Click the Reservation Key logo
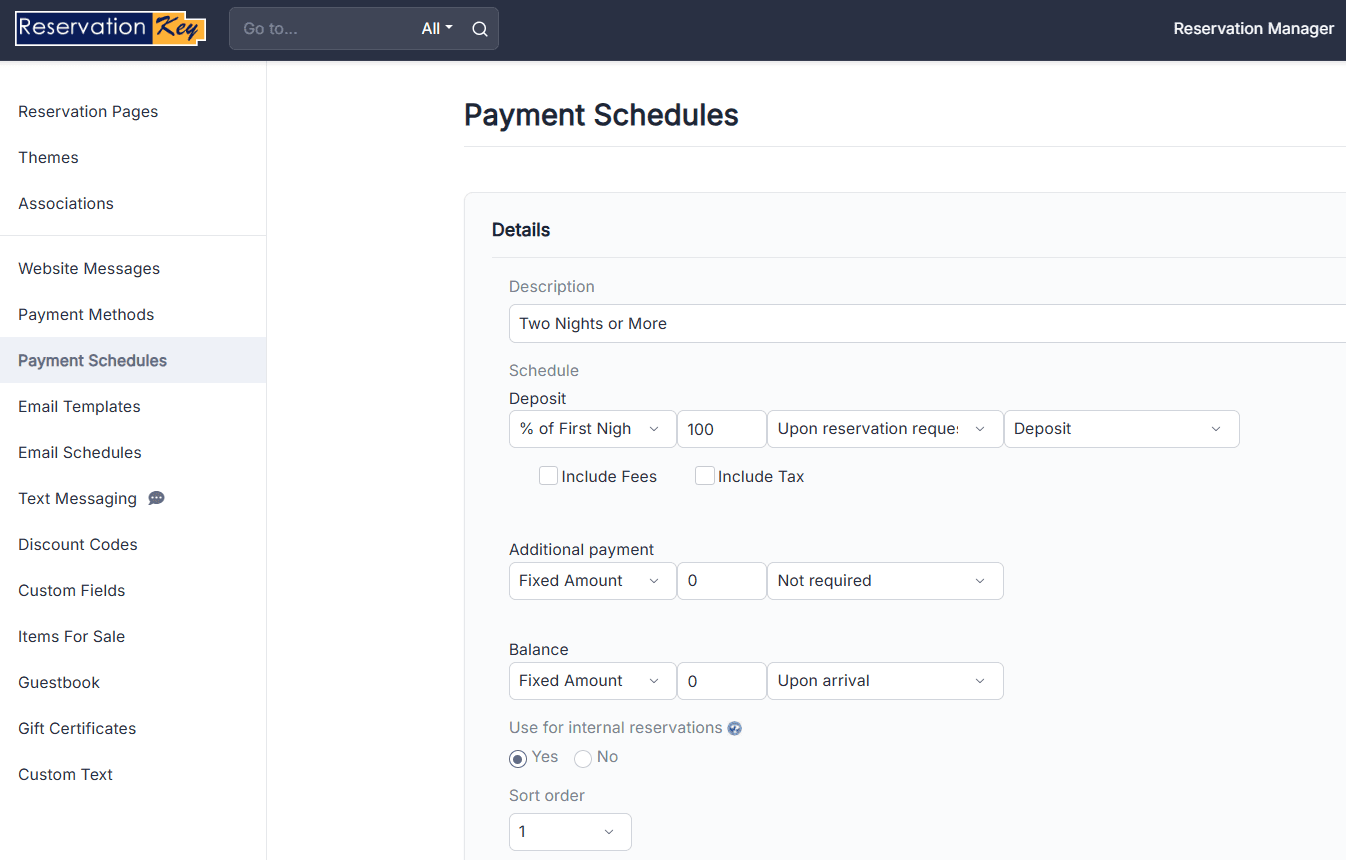The height and width of the screenshot is (860, 1346). [x=110, y=28]
